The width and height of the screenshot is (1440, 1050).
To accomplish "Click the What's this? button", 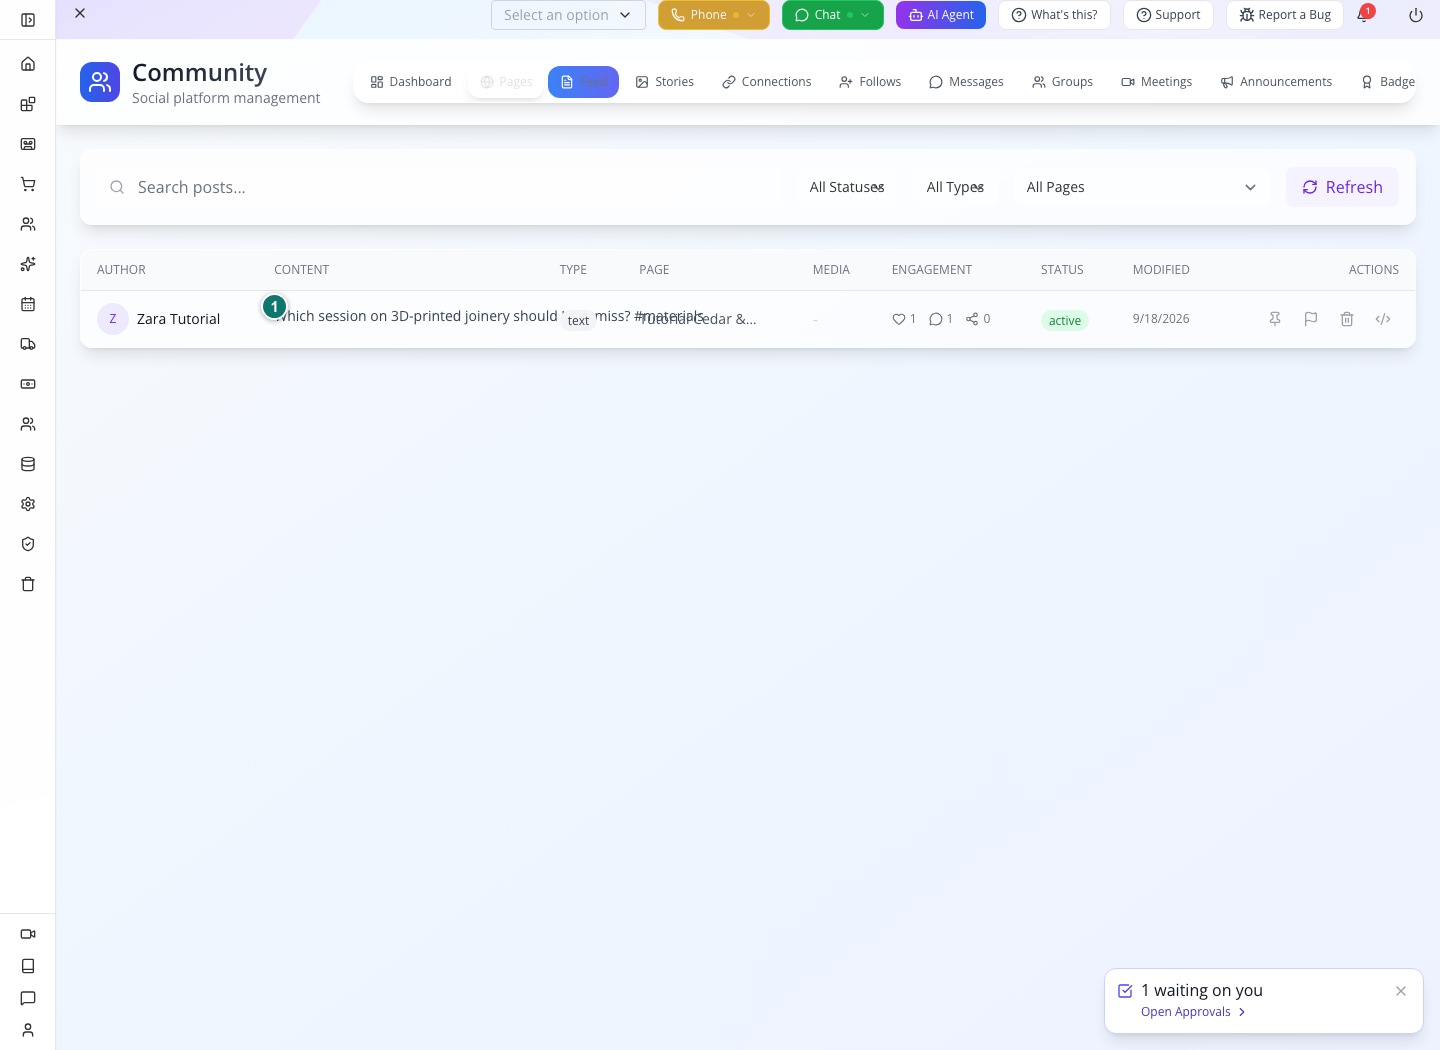I will [1054, 15].
